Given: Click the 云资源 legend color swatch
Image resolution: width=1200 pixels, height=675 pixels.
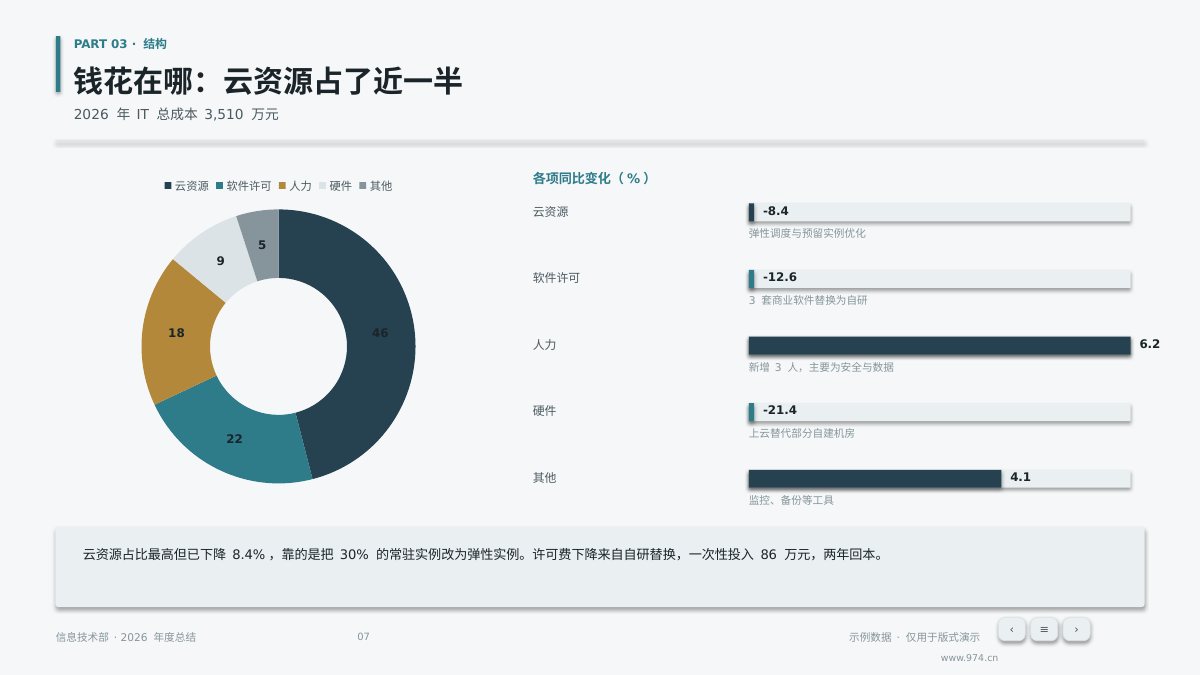Looking at the screenshot, I should (x=168, y=186).
